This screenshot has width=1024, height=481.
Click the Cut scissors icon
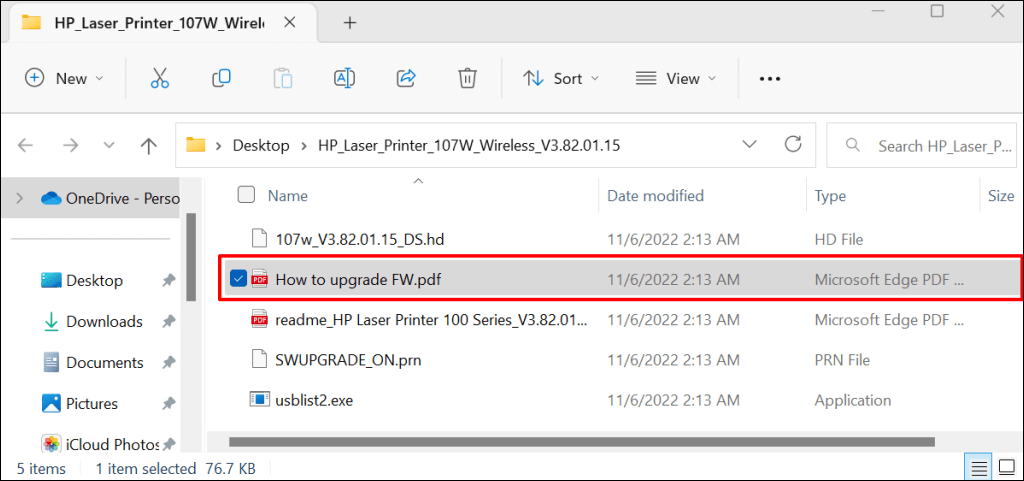159,78
